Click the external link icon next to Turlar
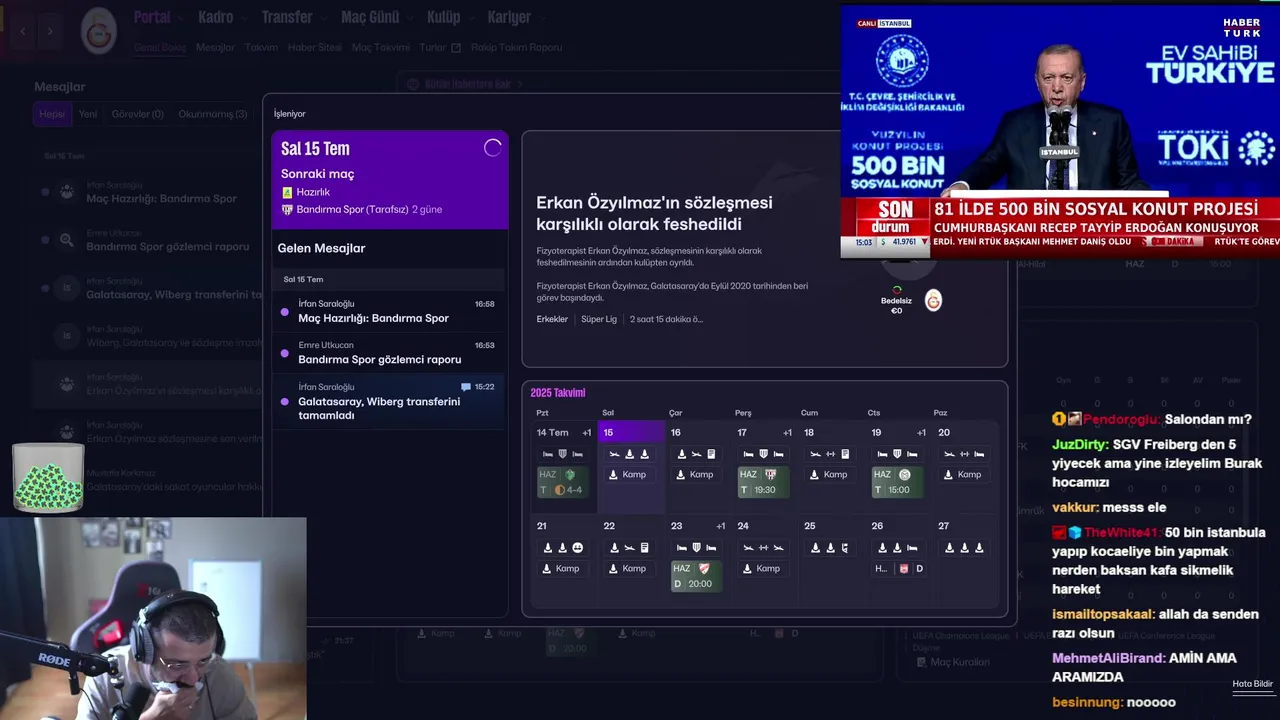1280x720 pixels. pos(456,48)
